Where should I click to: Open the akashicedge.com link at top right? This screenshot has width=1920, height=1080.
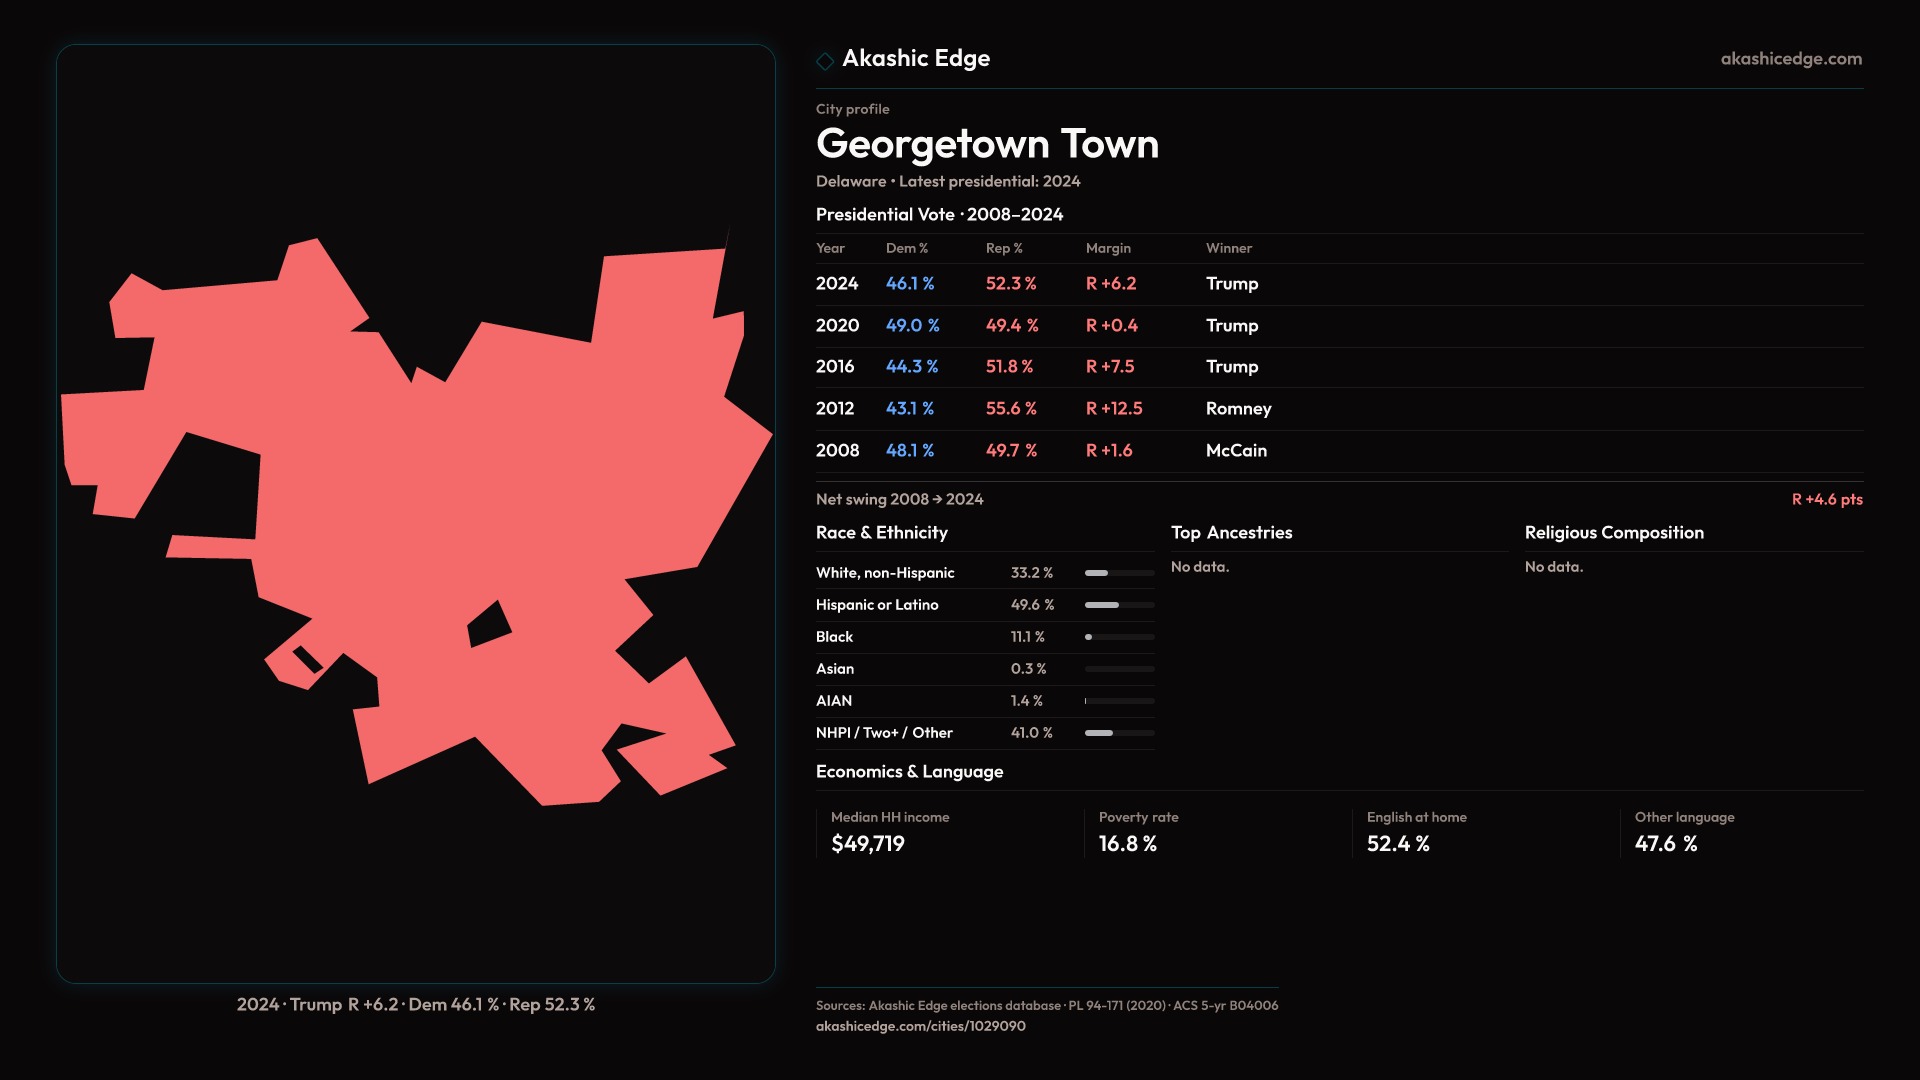pos(1790,59)
